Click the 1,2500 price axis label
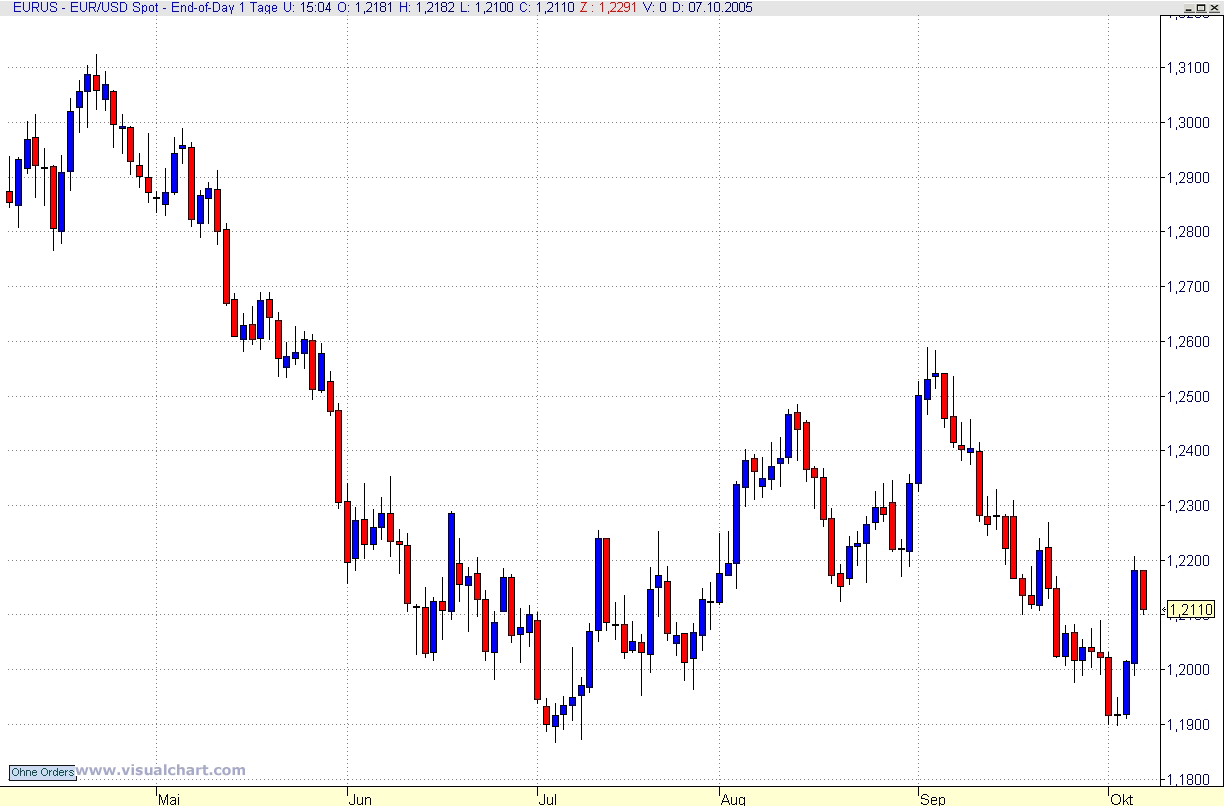1224x806 pixels. point(1188,397)
